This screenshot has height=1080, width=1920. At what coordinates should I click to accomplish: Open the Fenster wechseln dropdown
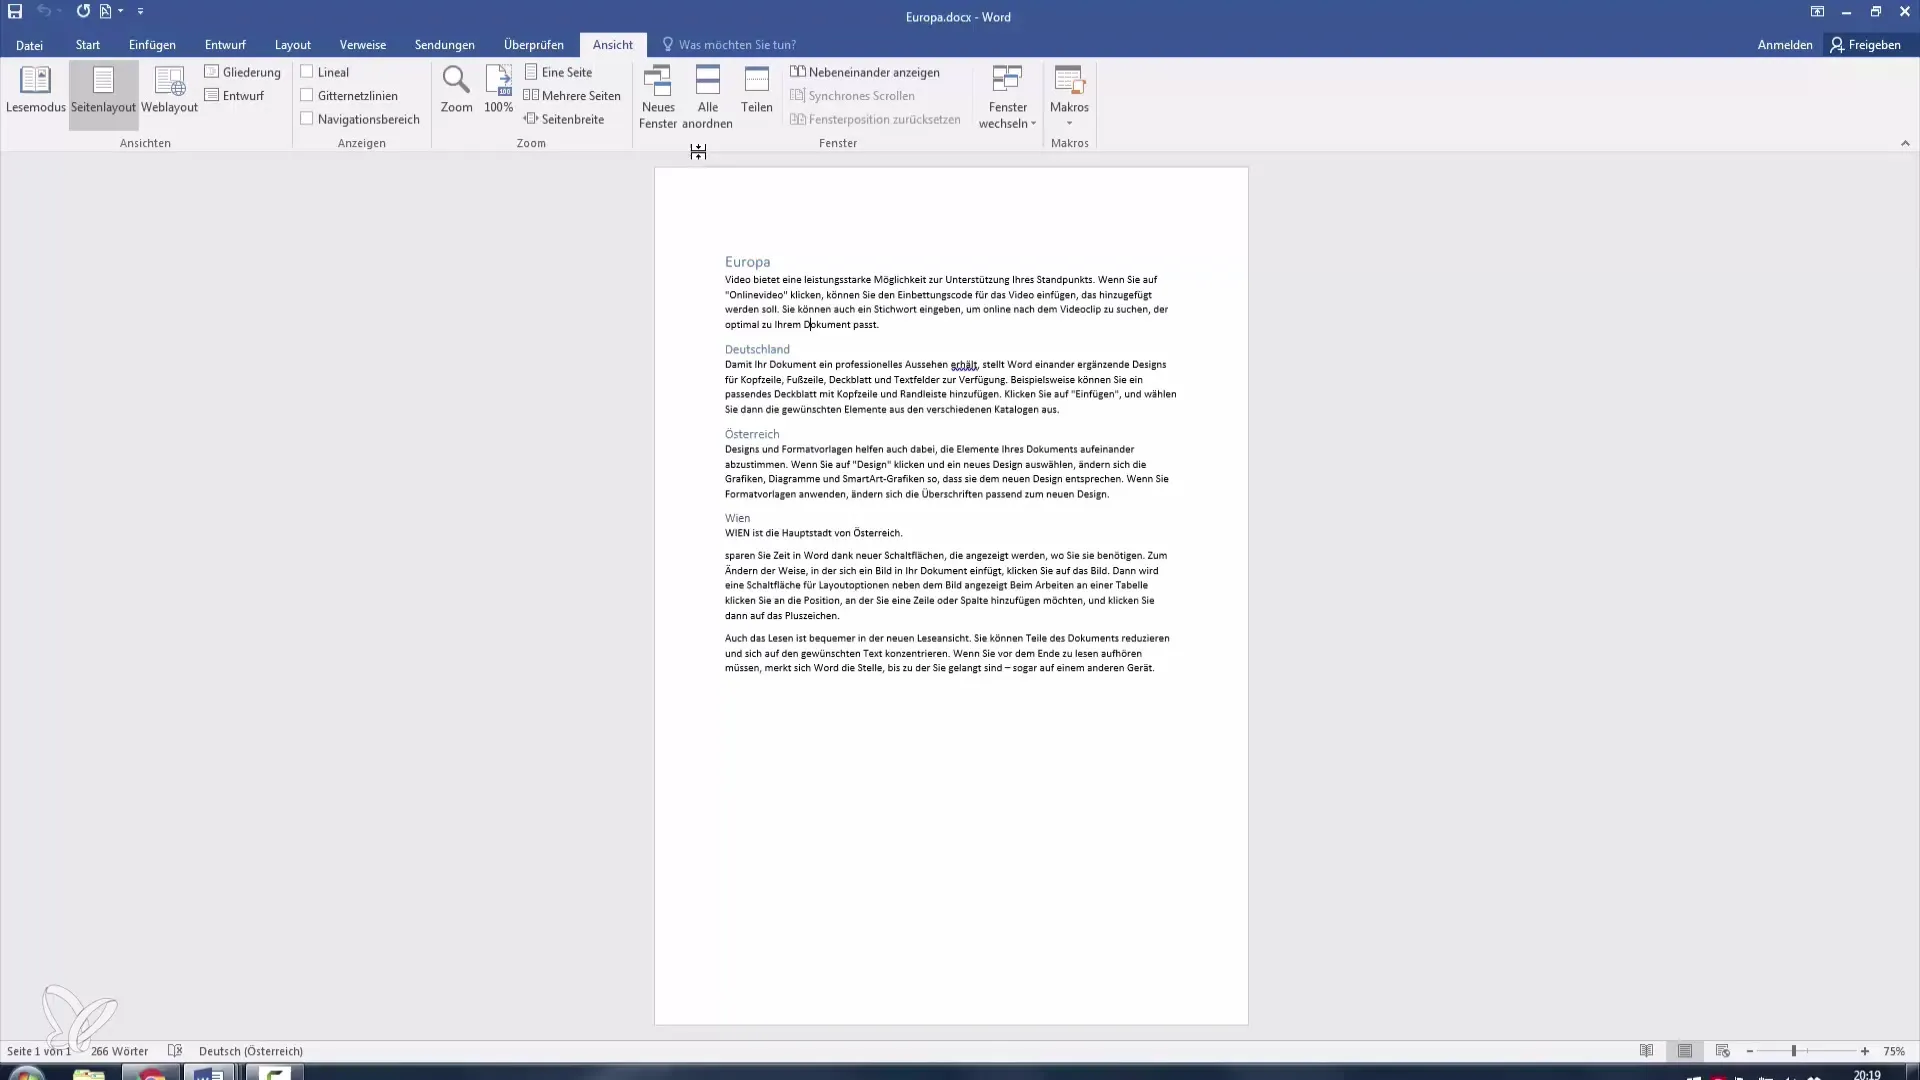(x=1007, y=97)
